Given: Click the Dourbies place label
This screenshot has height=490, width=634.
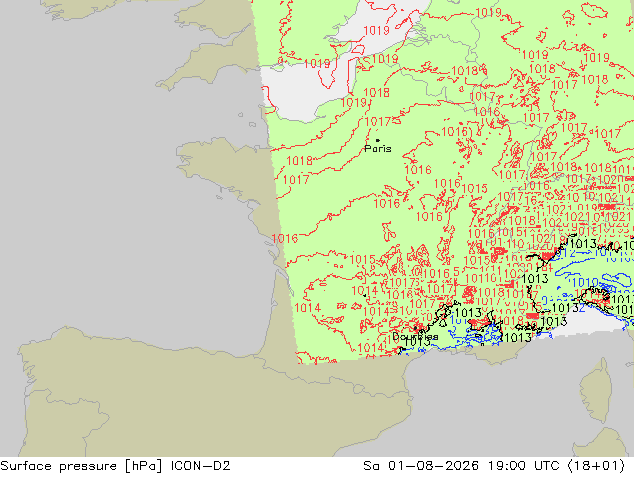Looking at the screenshot, I should pos(415,336).
